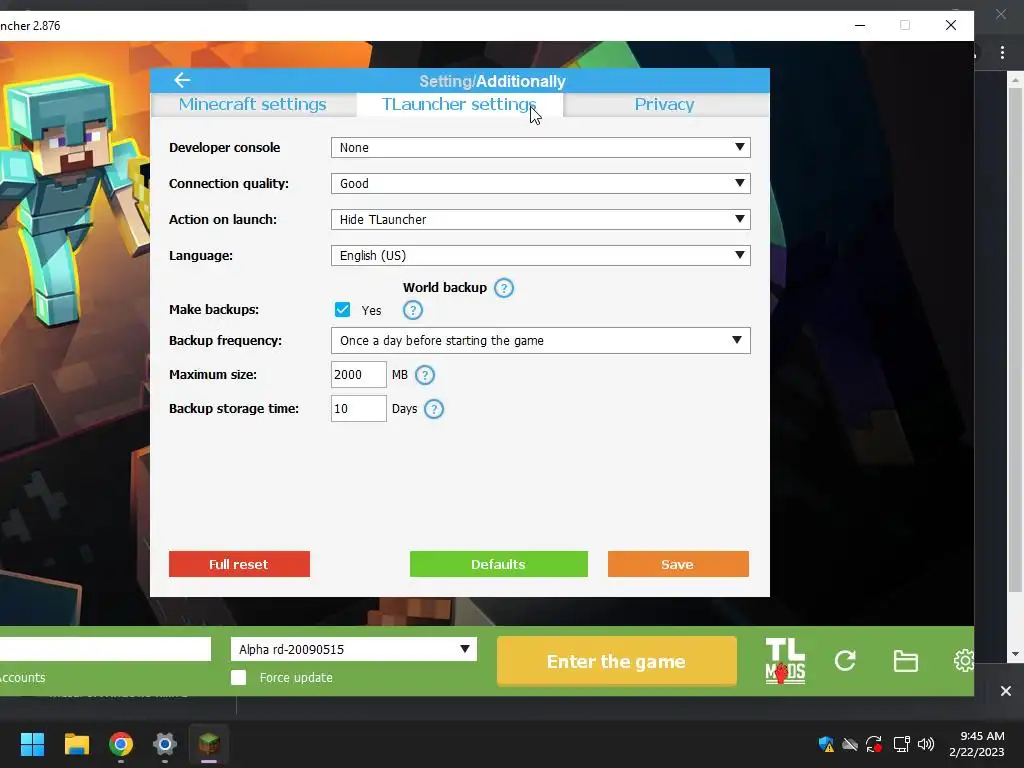
Task: Open the Action on launch dropdown
Action: [541, 219]
